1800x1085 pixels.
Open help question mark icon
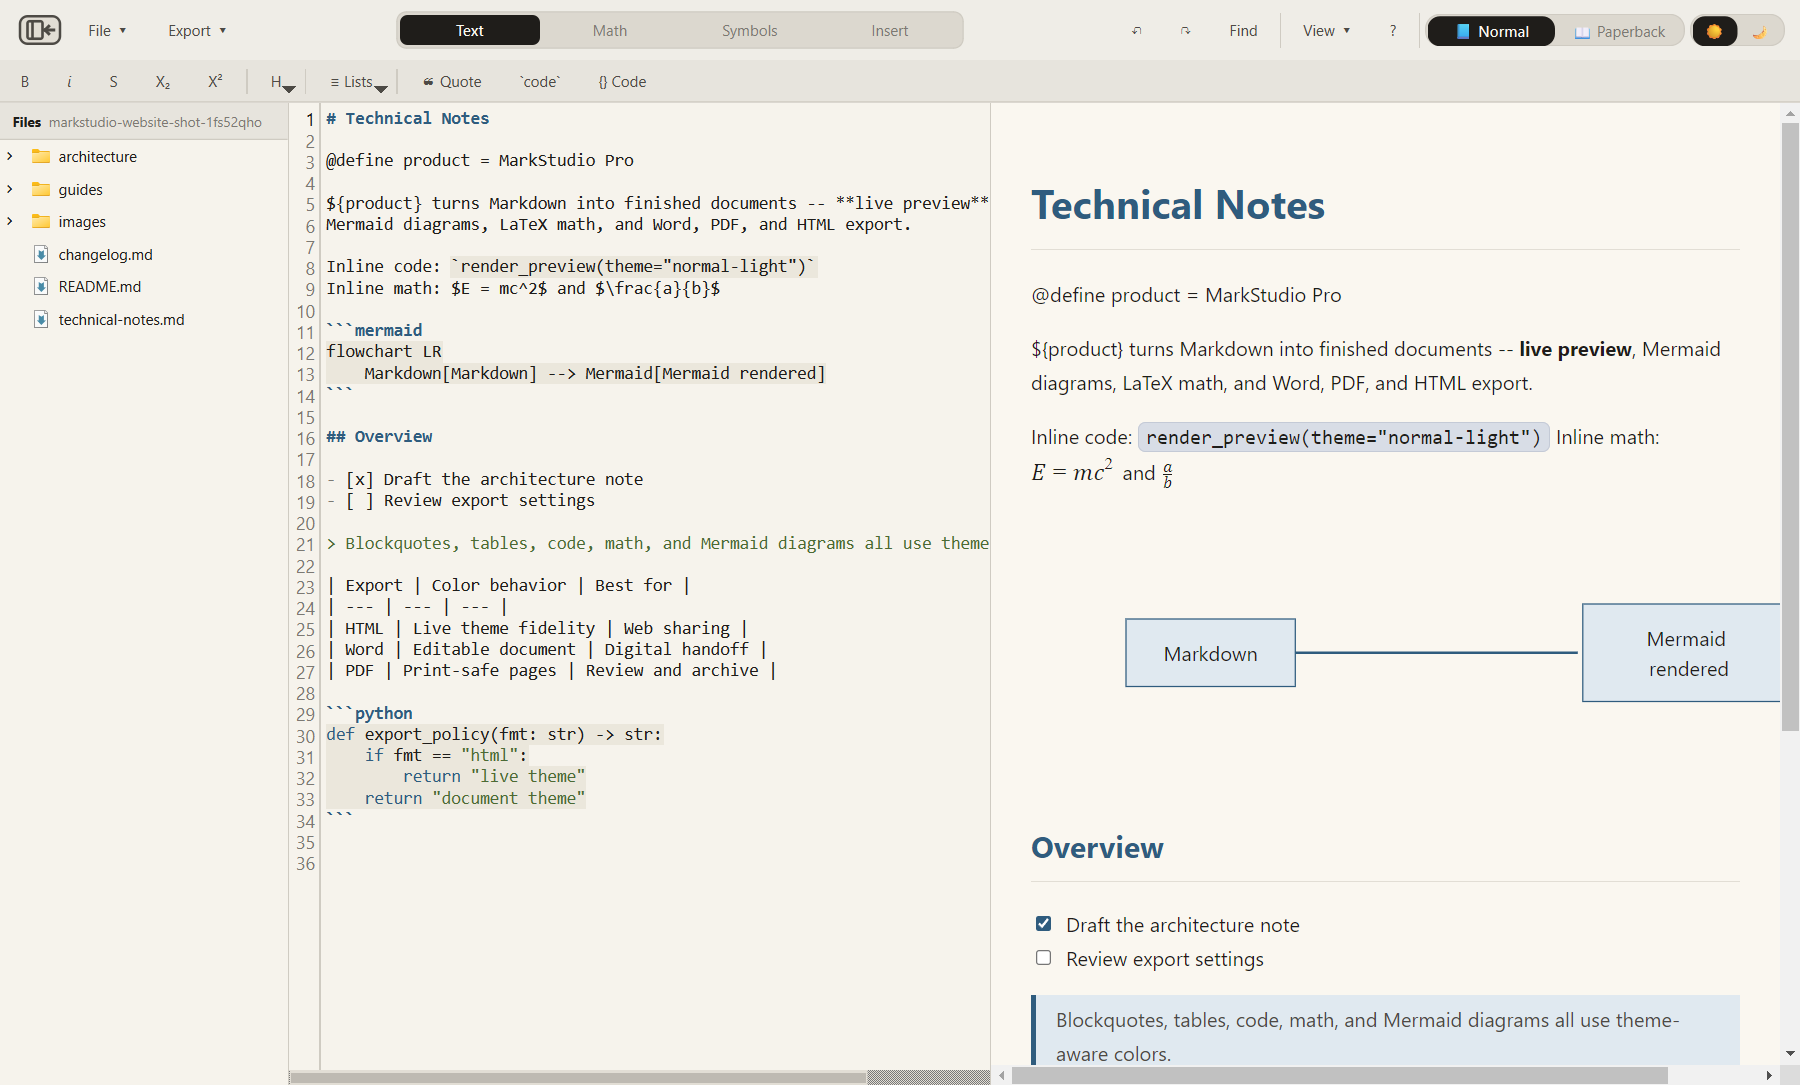coord(1393,31)
